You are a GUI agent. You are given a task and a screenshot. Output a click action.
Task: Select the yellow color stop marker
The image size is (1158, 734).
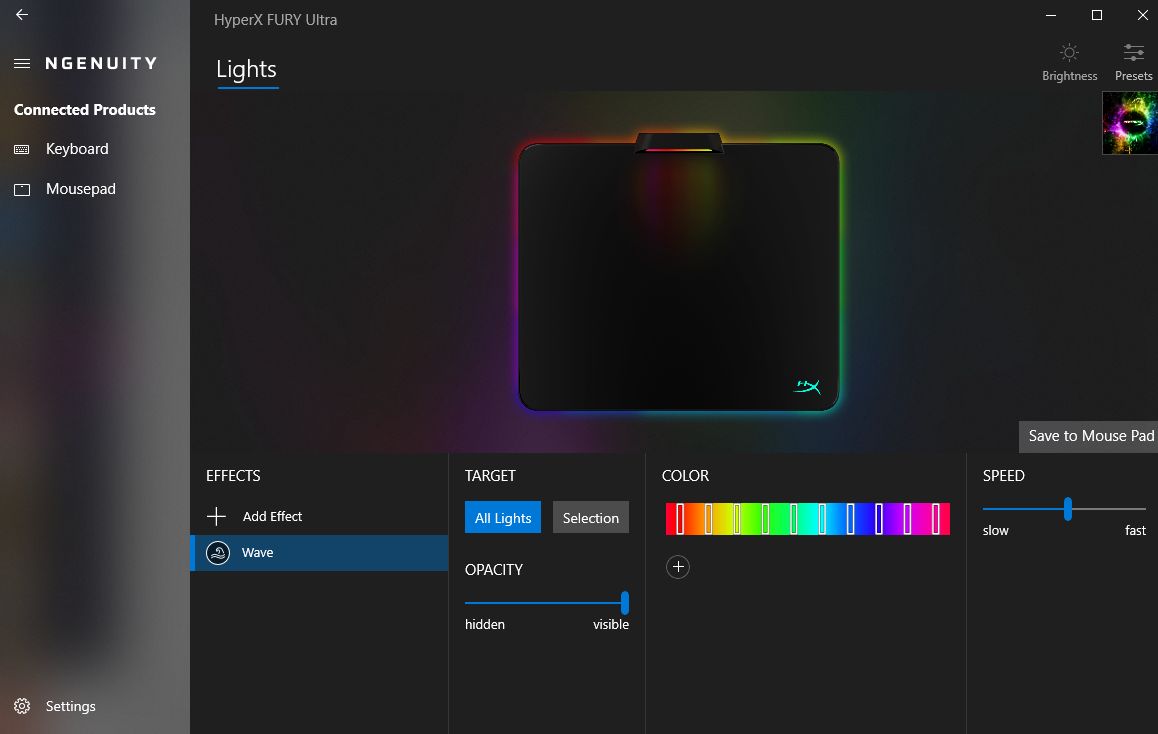(737, 519)
